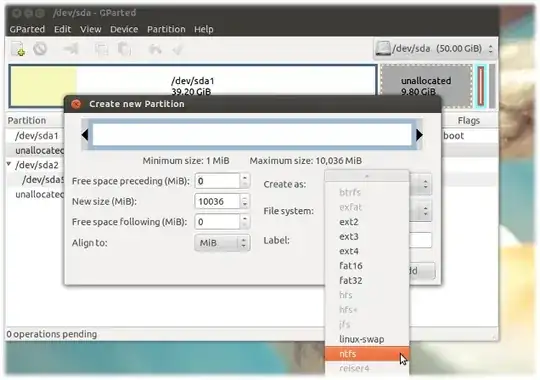The width and height of the screenshot is (540, 380).
Task: Click the Delete partition toolbar icon
Action: (x=40, y=49)
